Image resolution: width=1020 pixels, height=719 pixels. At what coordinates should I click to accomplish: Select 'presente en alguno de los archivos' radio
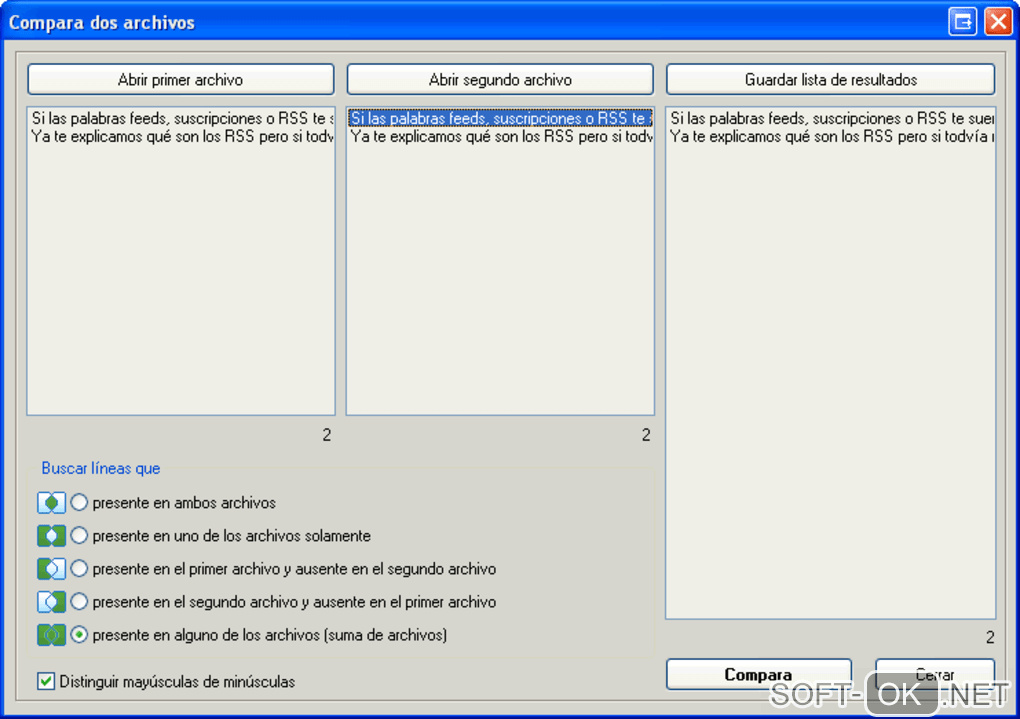pyautogui.click(x=79, y=634)
